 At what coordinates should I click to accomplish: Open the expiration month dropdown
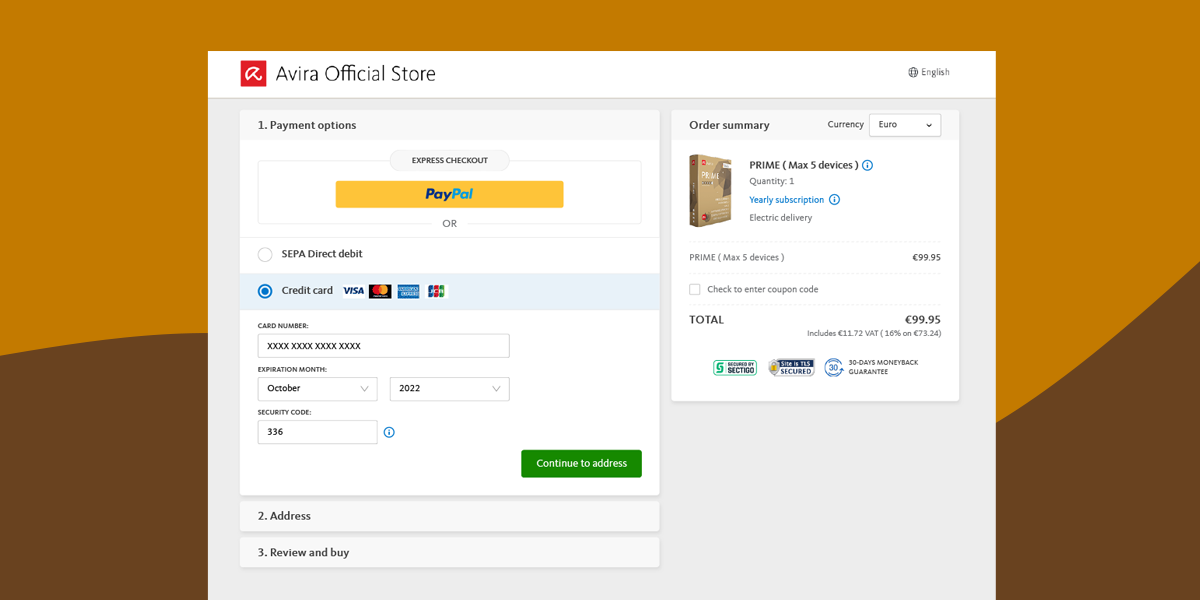pyautogui.click(x=317, y=389)
